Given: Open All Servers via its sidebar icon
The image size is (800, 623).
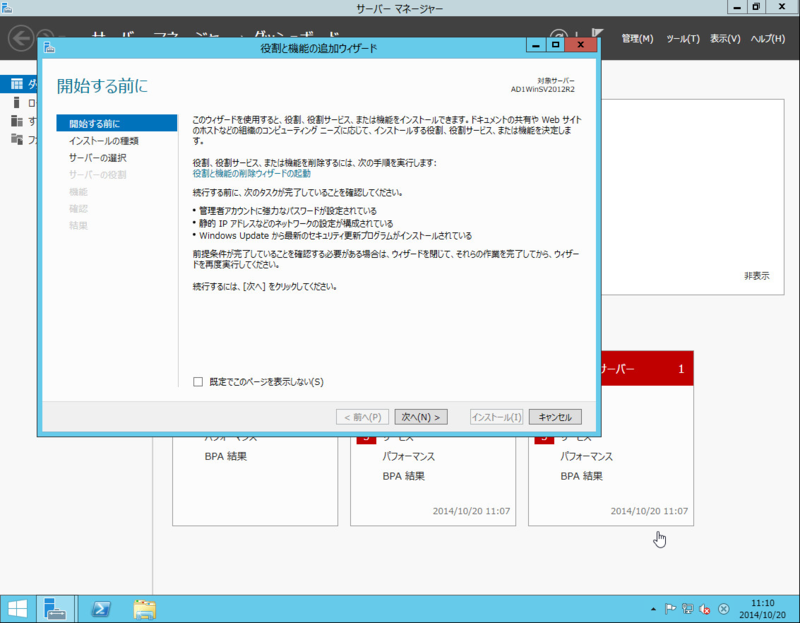Looking at the screenshot, I should point(16,119).
